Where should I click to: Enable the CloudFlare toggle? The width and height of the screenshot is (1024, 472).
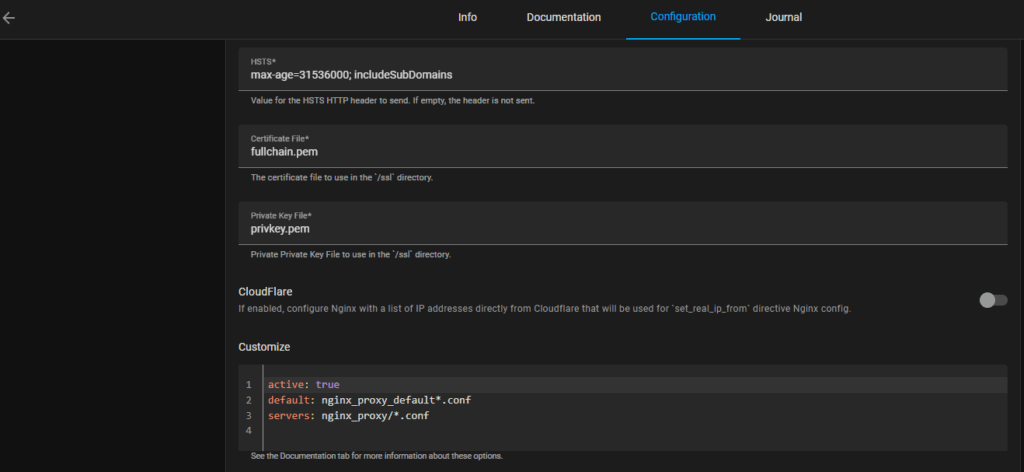[993, 300]
